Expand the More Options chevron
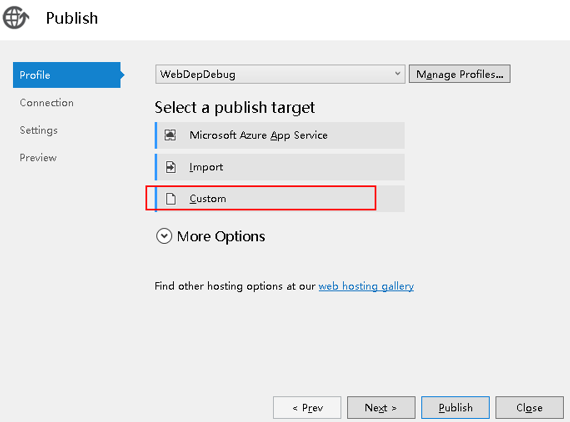The image size is (570, 422). 164,236
